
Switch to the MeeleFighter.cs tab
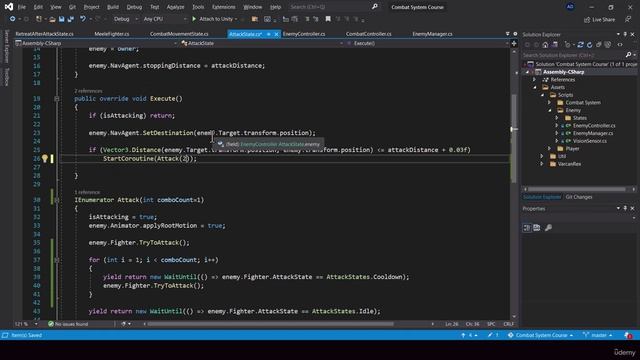click(112, 34)
